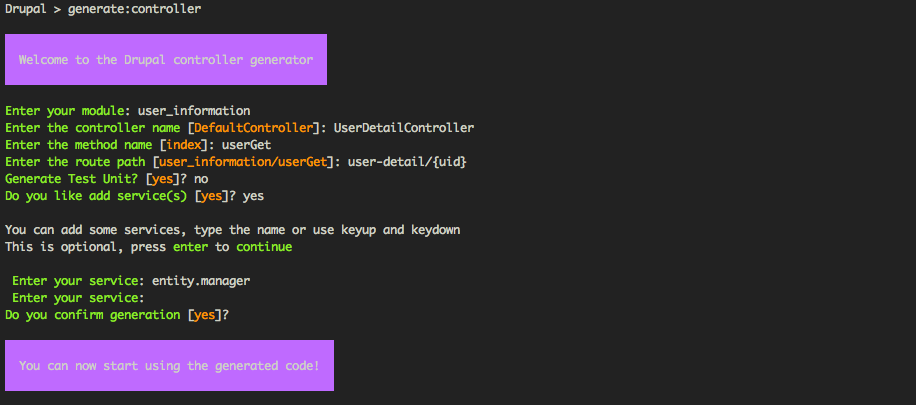Image resolution: width=916 pixels, height=405 pixels.
Task: Click 'Do you like add service(s)' prompt
Action: click(x=96, y=196)
